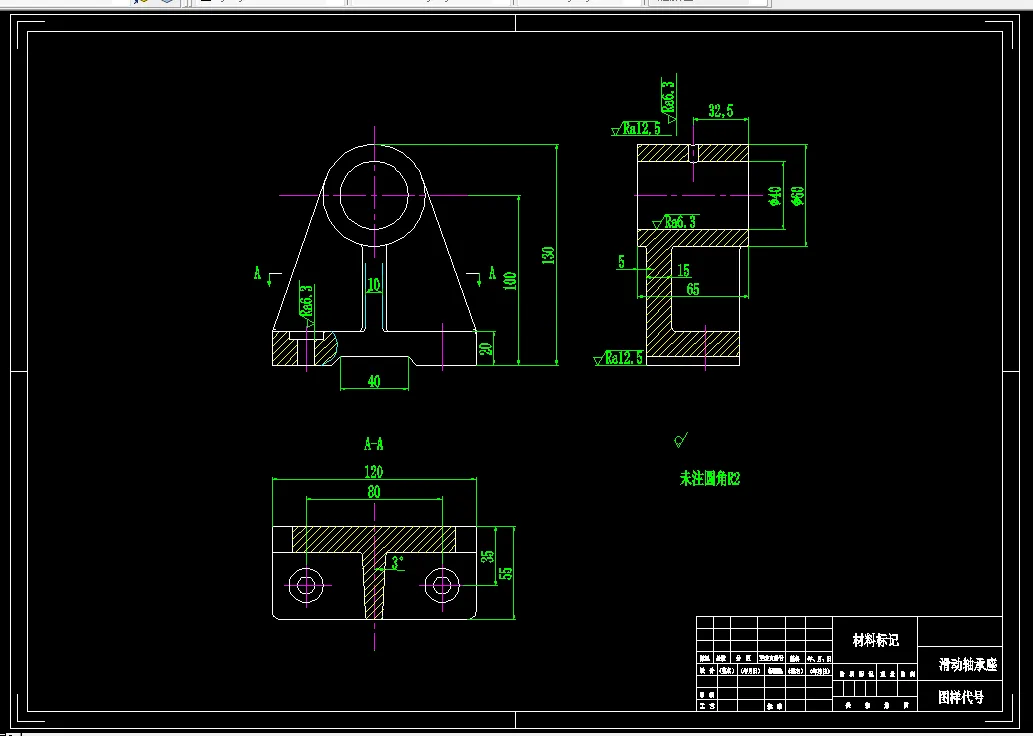Select the right bolt hole in A-A view
Screen dimensions: 1033x736
(442, 584)
